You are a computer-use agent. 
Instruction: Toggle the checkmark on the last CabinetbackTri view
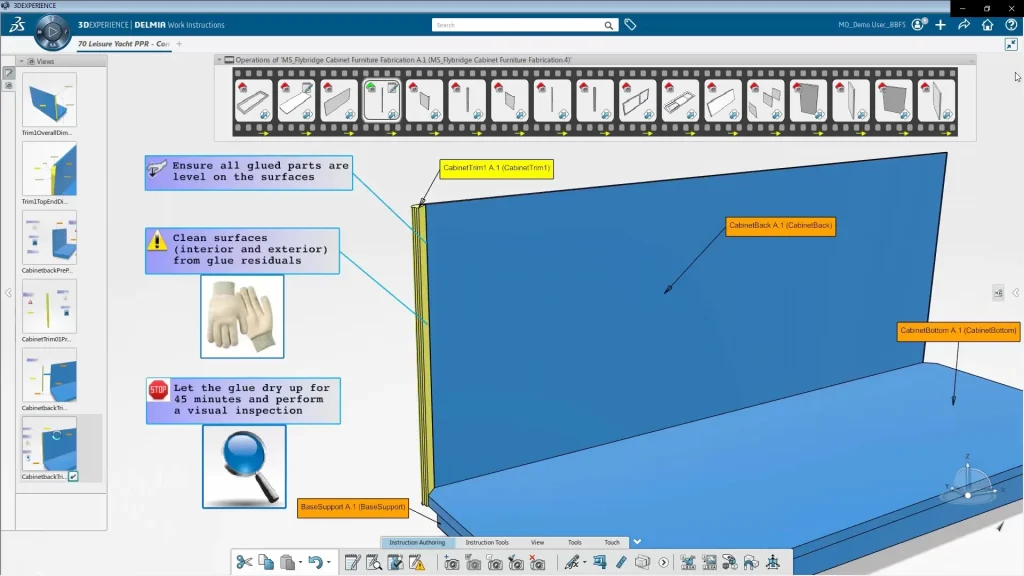point(73,476)
